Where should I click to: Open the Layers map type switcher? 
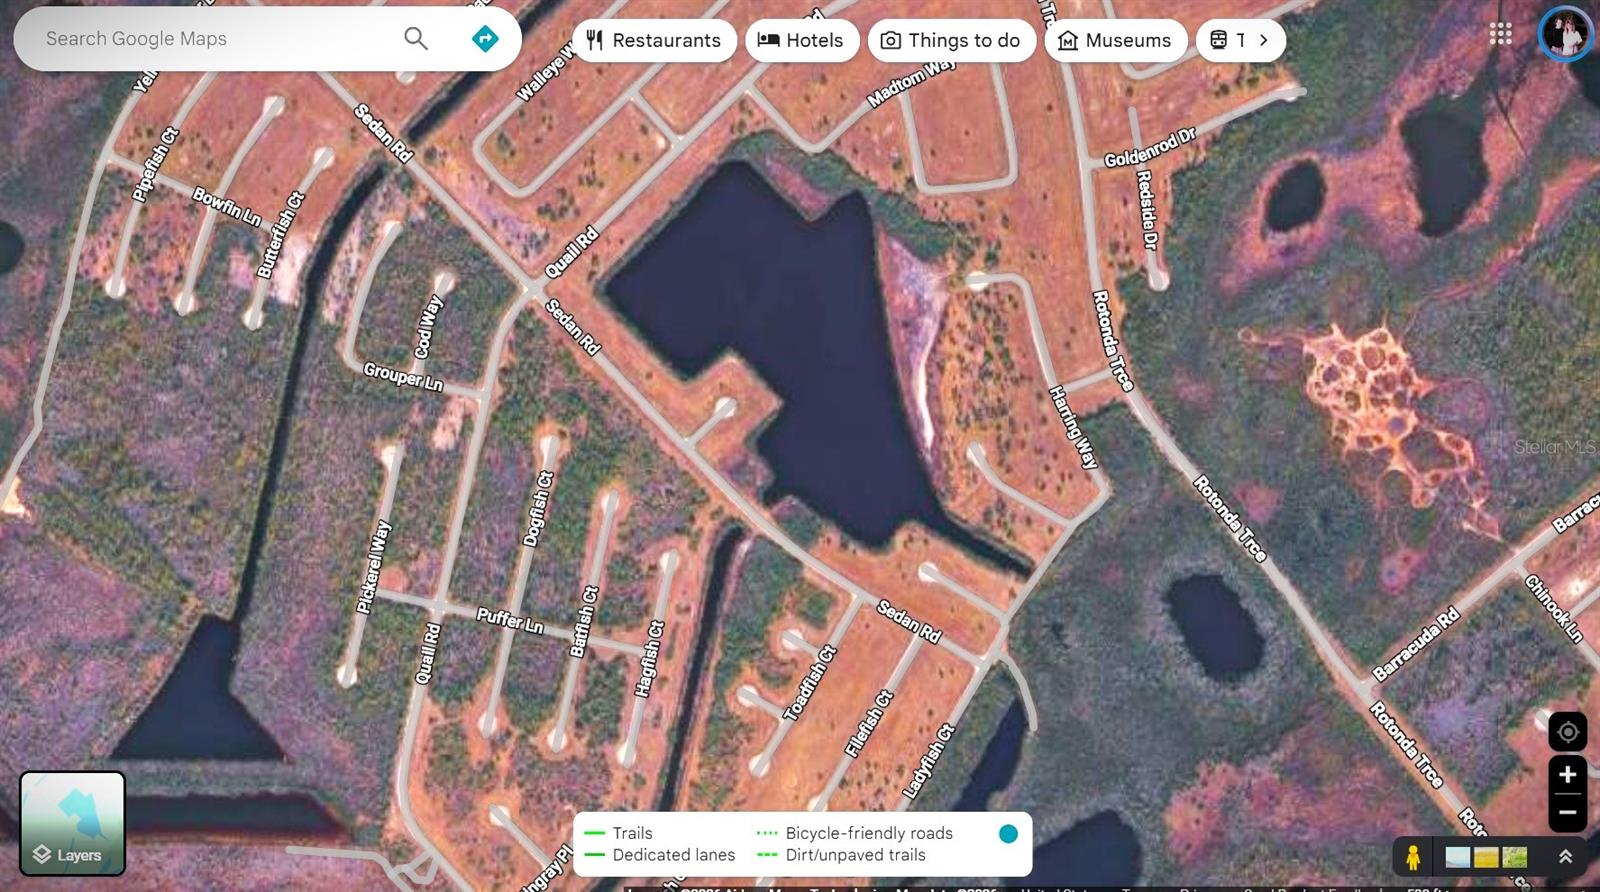(73, 823)
